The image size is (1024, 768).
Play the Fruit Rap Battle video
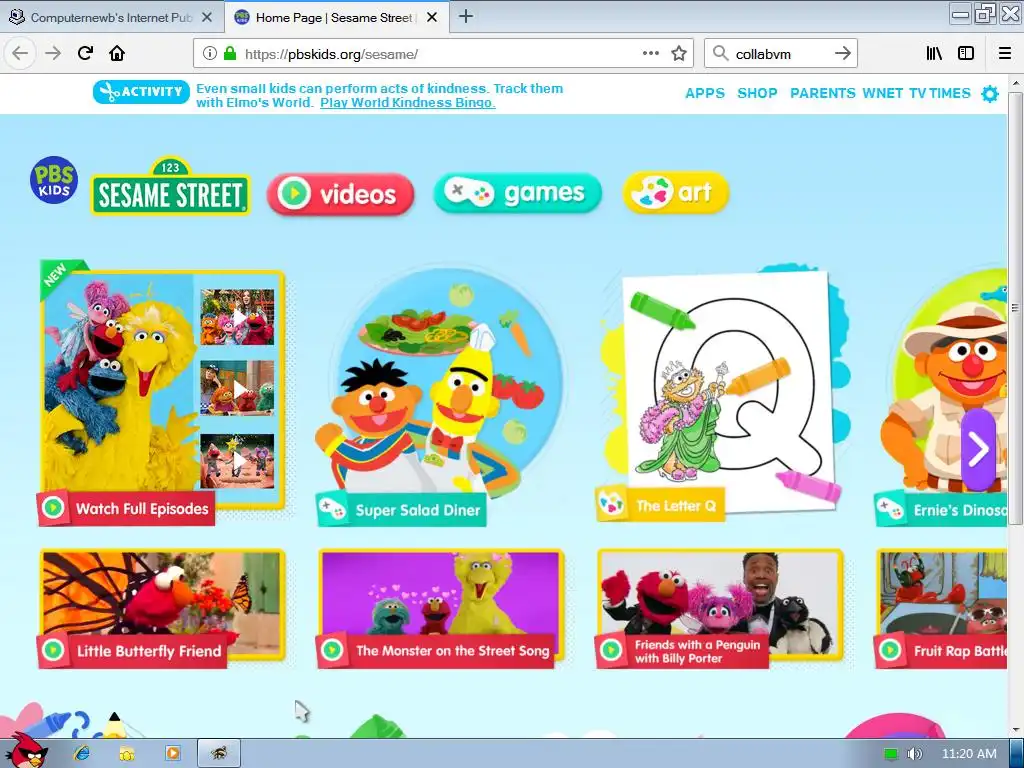click(942, 609)
